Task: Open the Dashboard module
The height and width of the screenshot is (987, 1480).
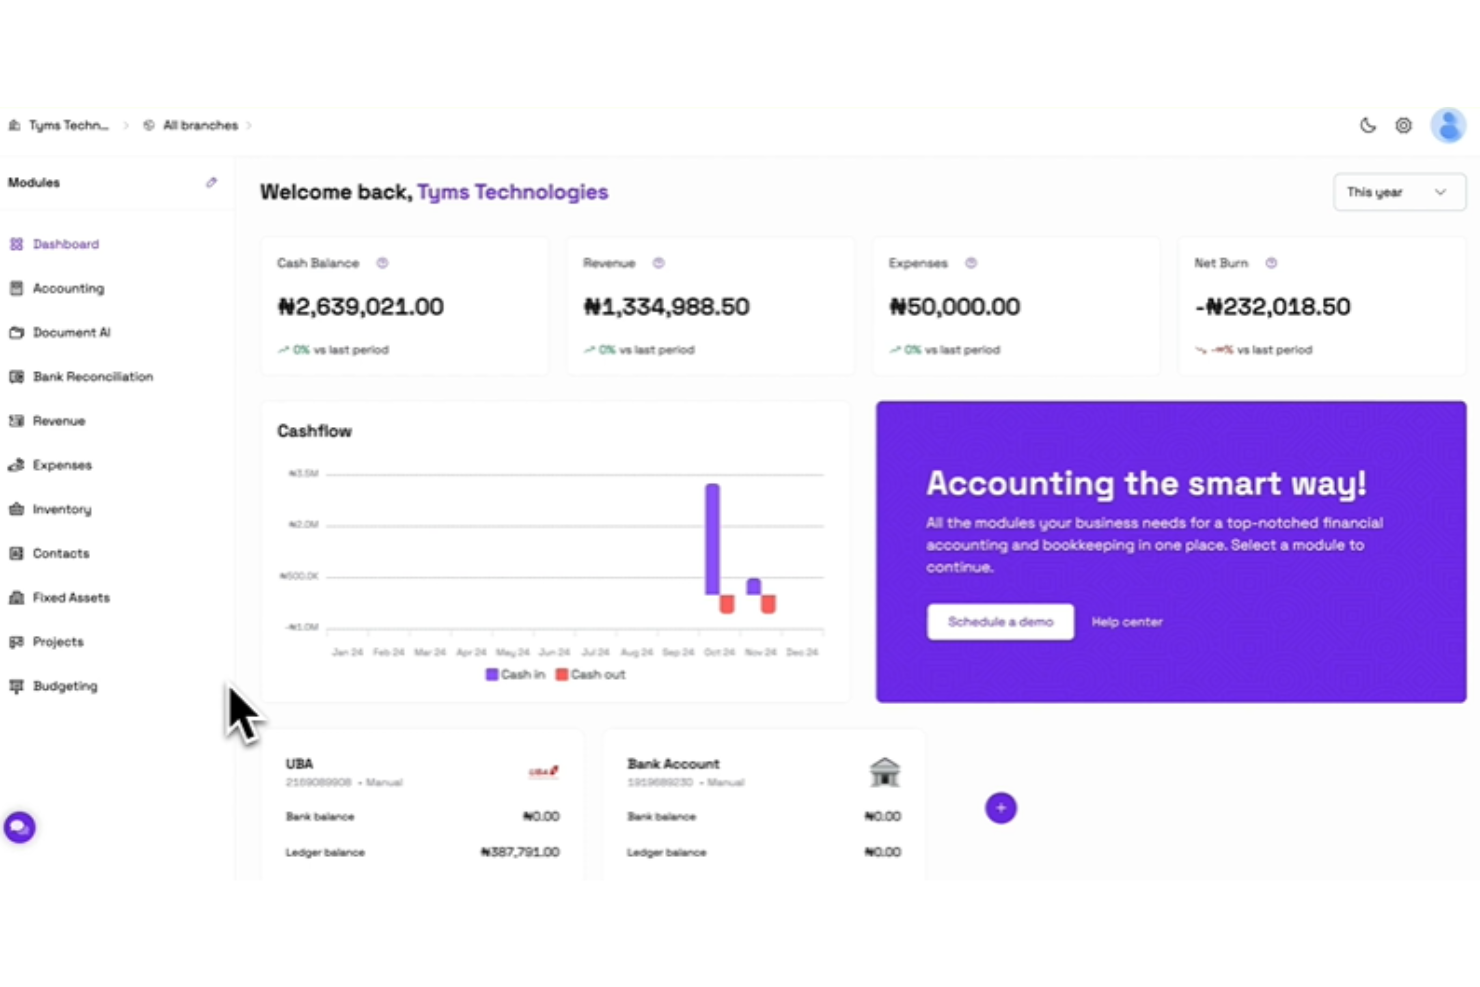Action: click(66, 244)
